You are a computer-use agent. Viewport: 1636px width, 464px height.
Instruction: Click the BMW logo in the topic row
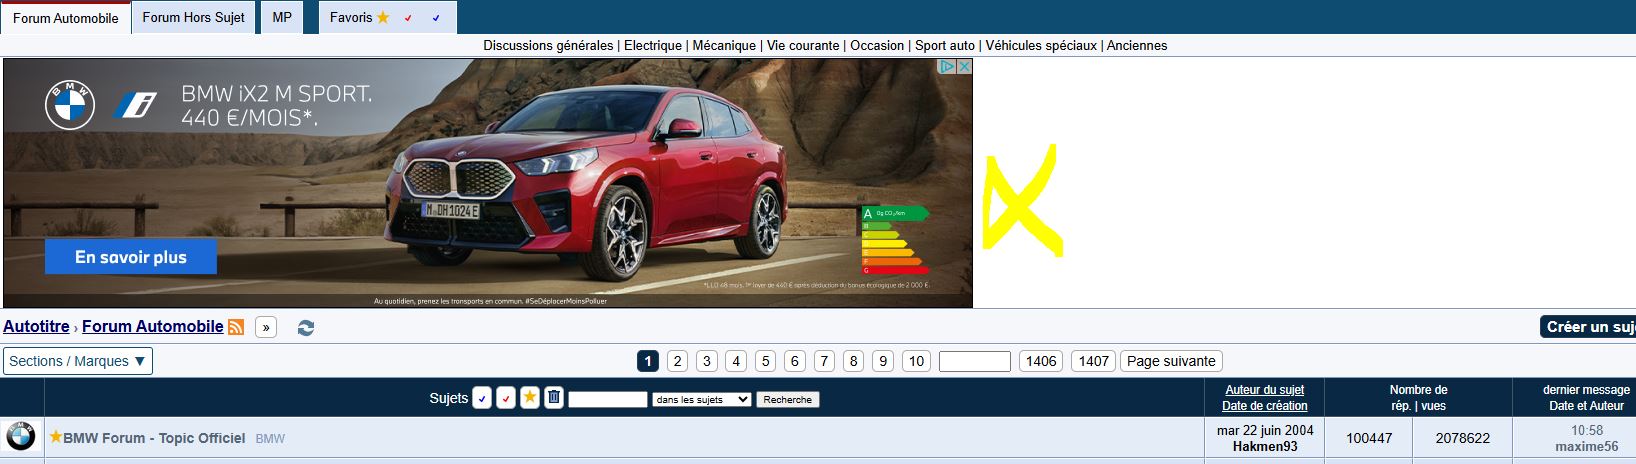coord(20,437)
